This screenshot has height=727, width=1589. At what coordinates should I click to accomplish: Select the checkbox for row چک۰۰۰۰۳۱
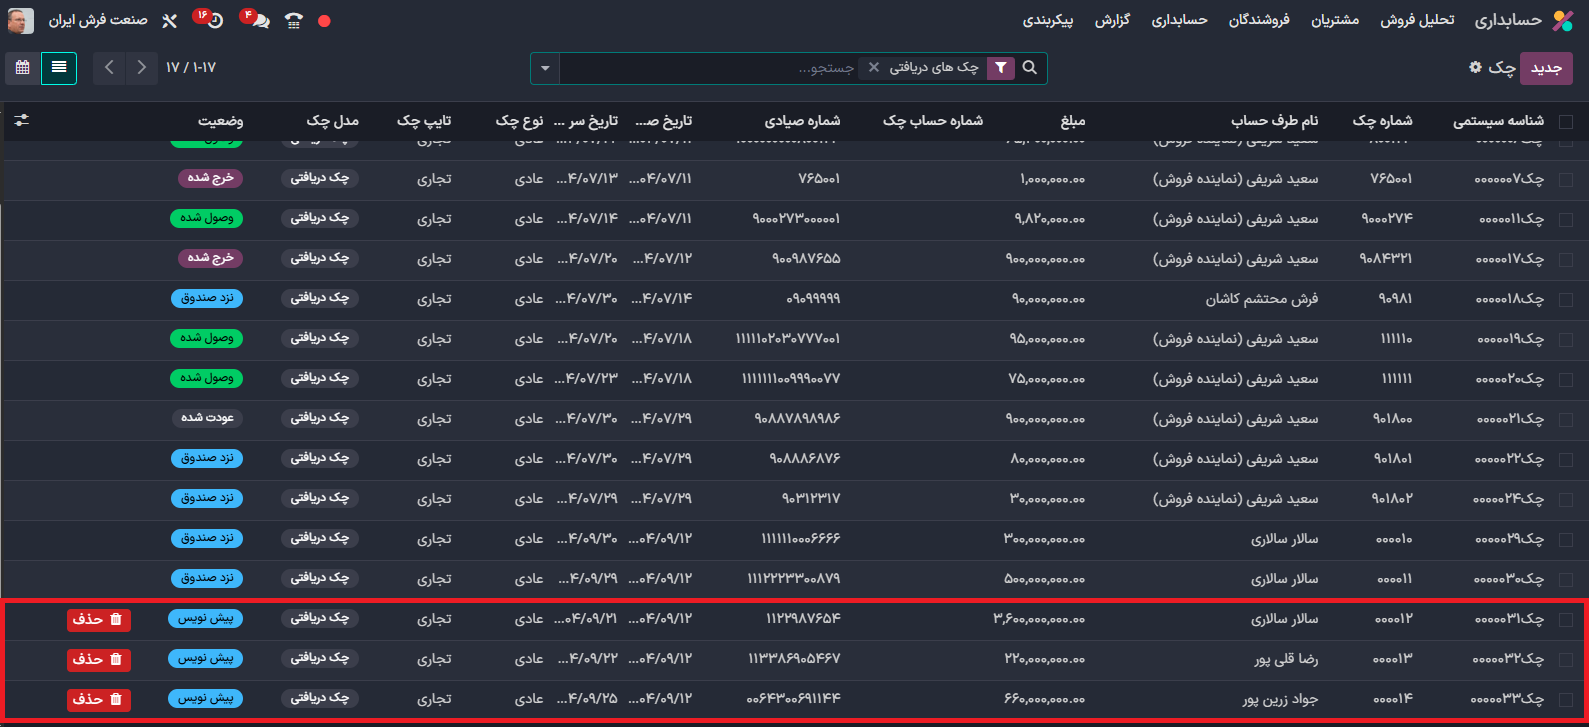tap(1566, 619)
